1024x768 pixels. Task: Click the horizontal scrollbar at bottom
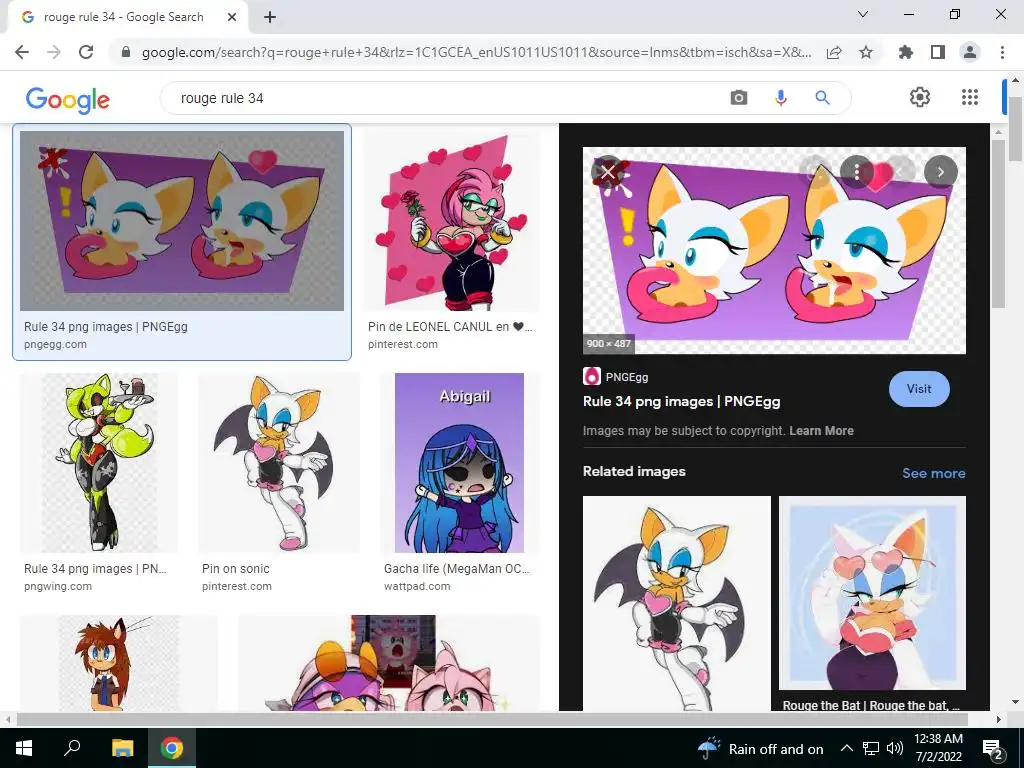pyautogui.click(x=492, y=720)
